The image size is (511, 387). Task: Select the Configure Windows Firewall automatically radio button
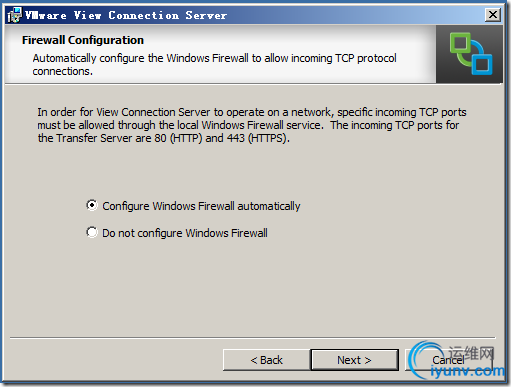click(x=92, y=205)
